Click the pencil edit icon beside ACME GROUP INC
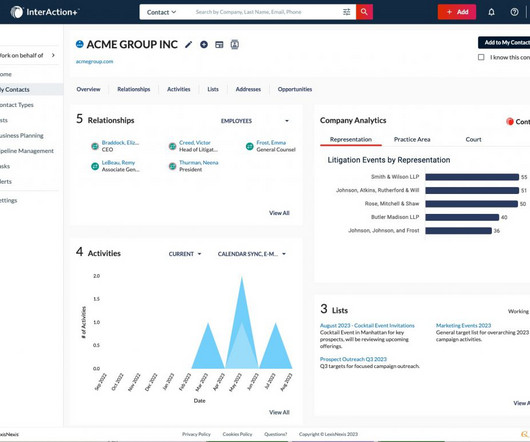The width and height of the screenshot is (530, 442). pyautogui.click(x=189, y=45)
